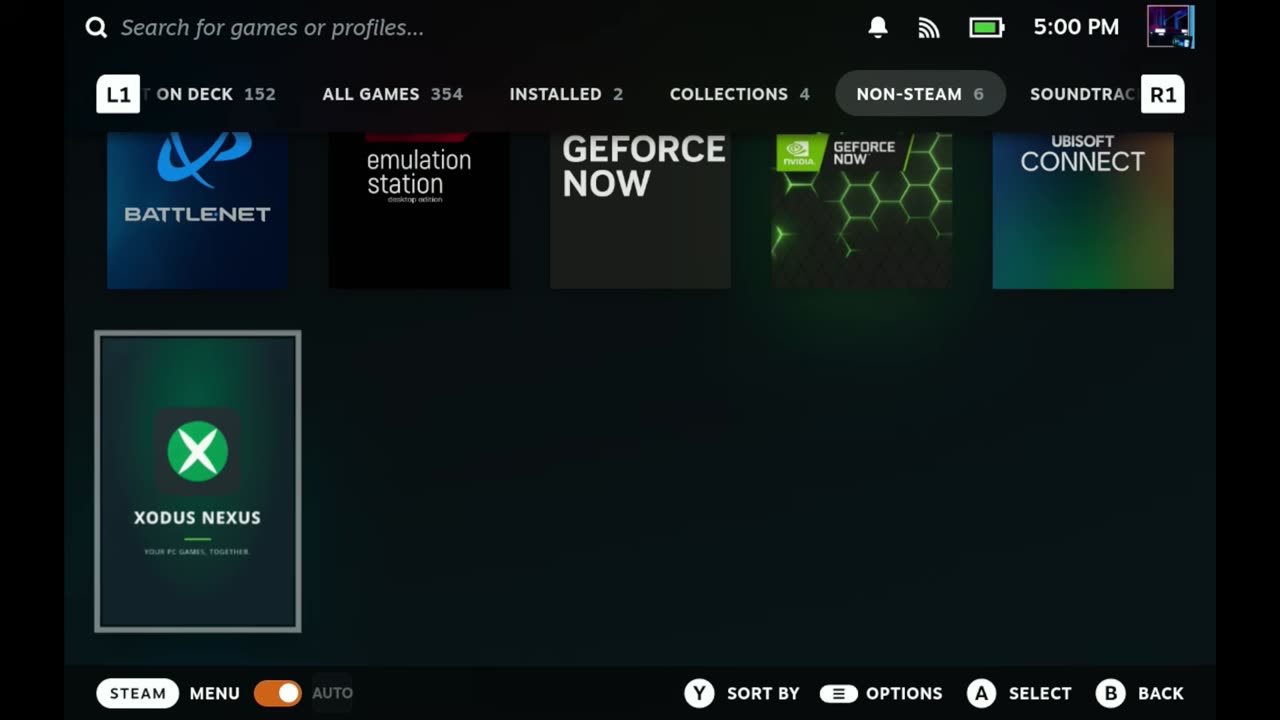Image resolution: width=1280 pixels, height=720 pixels.
Task: Click the Sort By label
Action: tap(763, 693)
